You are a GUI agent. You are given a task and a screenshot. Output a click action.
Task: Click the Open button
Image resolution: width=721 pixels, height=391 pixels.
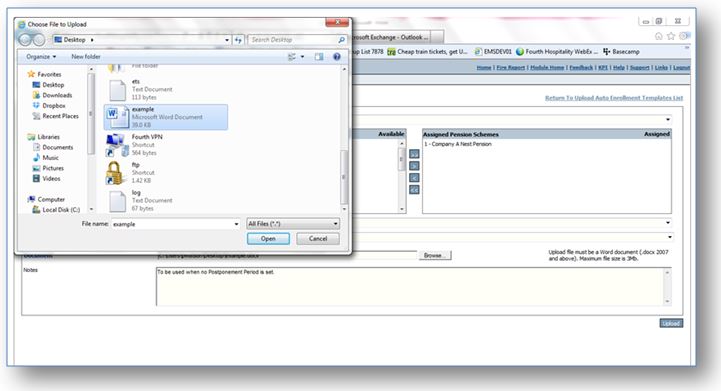(268, 239)
